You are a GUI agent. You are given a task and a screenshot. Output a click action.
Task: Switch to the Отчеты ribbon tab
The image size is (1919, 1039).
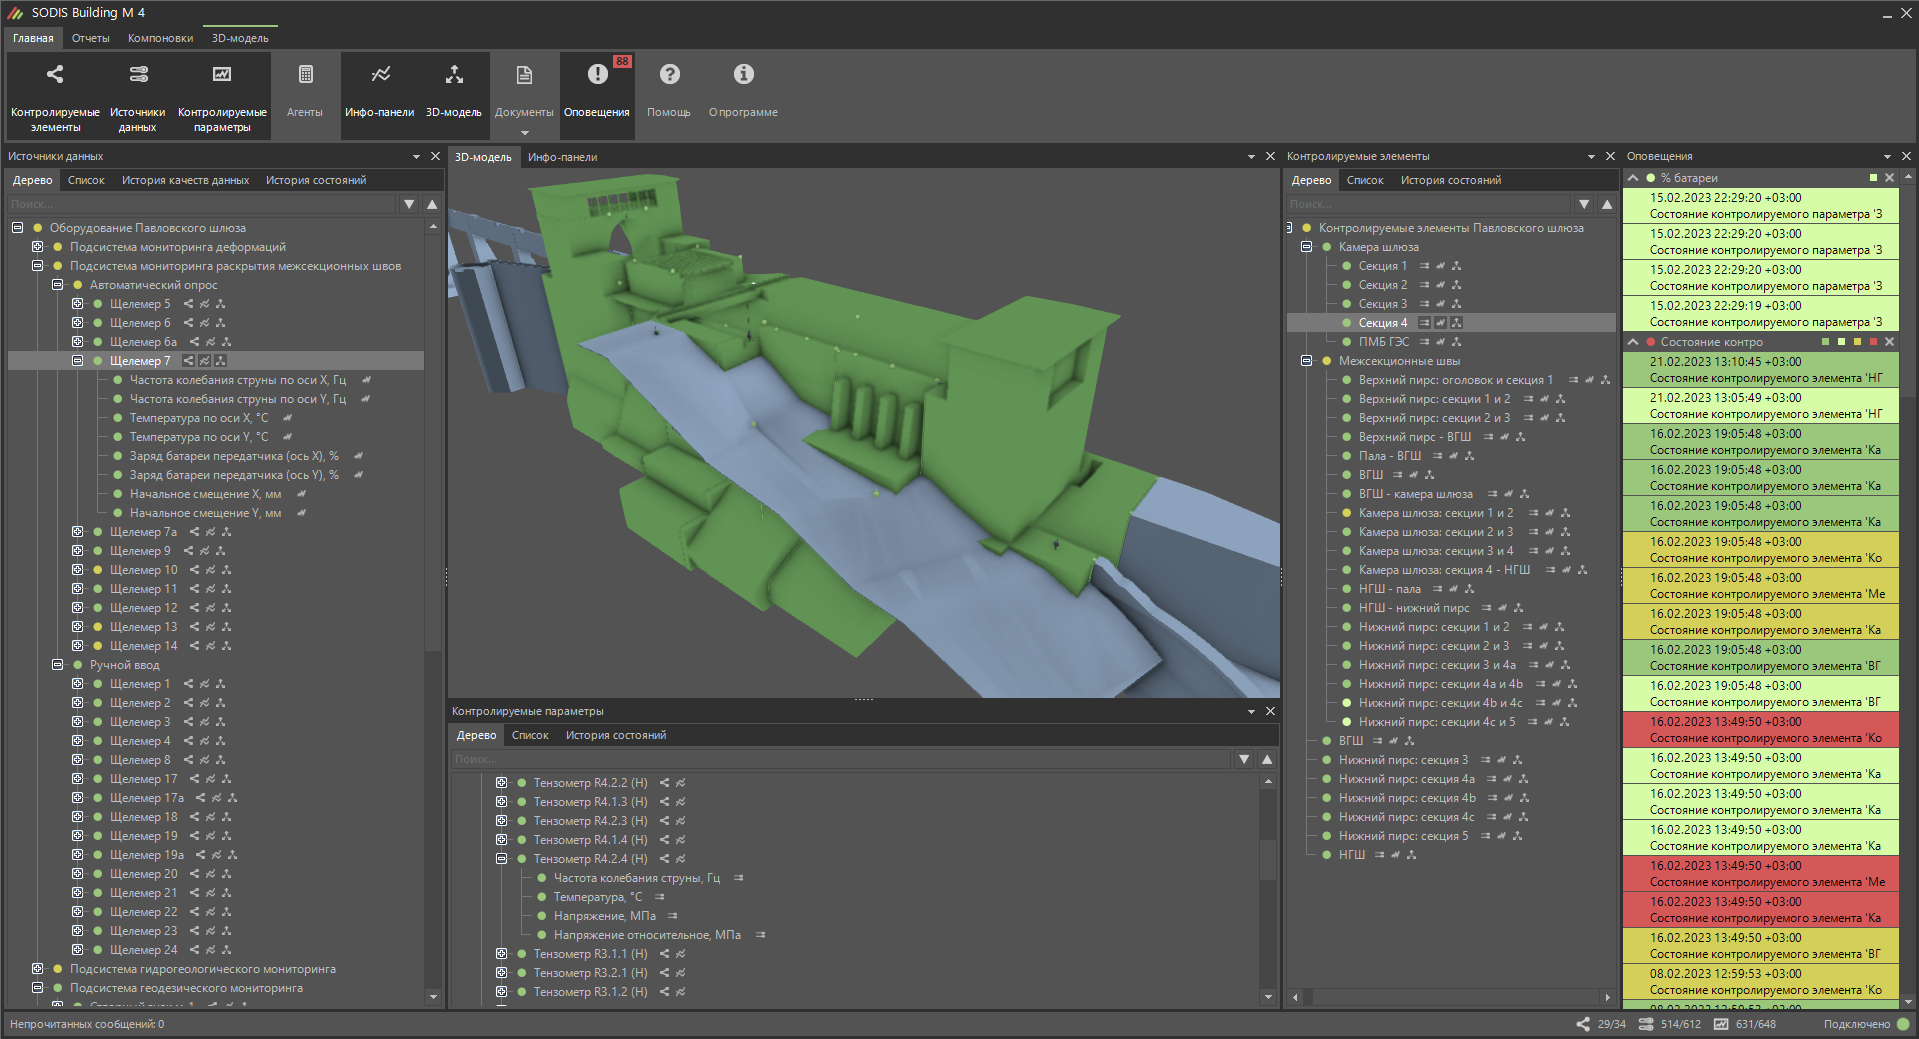[x=90, y=38]
